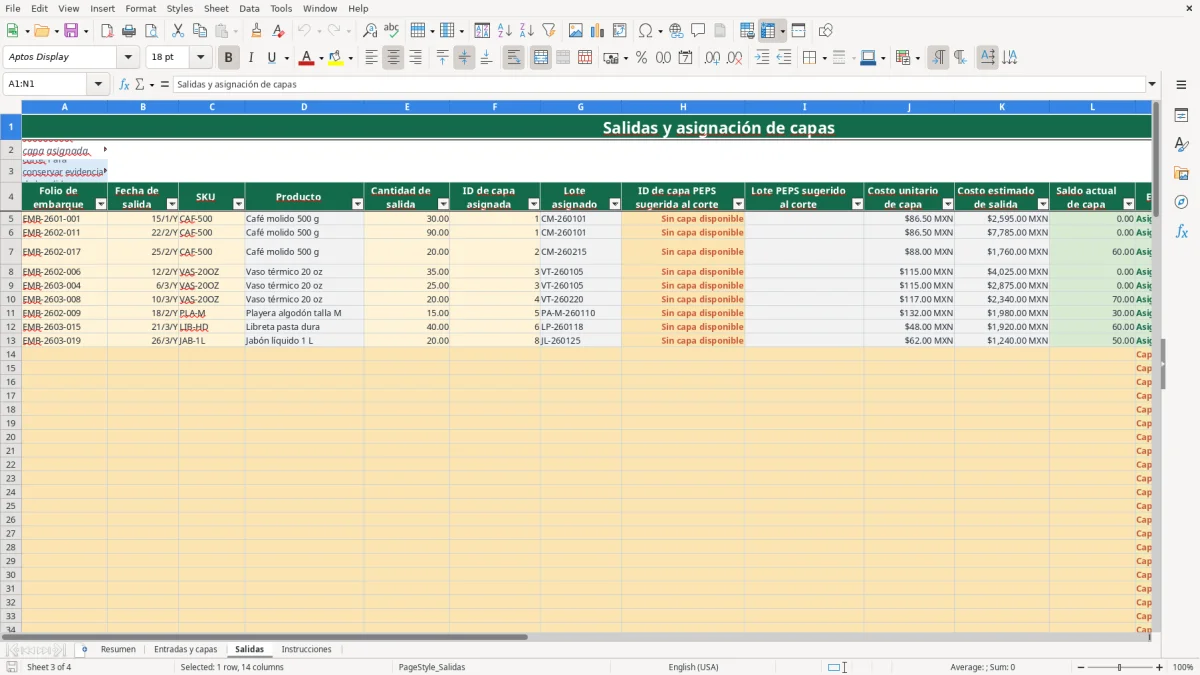Screen dimensions: 1200x675
Task: Export directly as PDF
Action: (x=107, y=31)
